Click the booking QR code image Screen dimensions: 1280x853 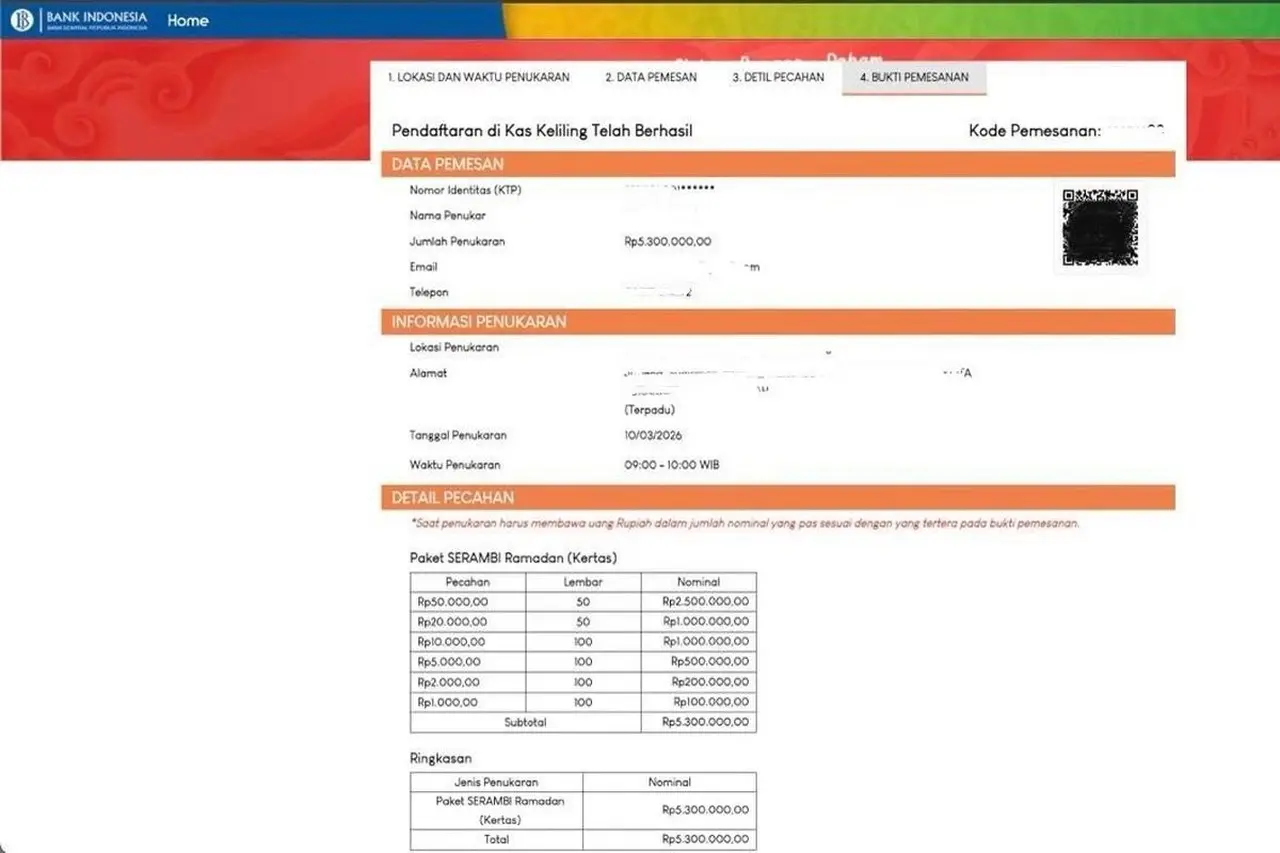[x=1100, y=228]
